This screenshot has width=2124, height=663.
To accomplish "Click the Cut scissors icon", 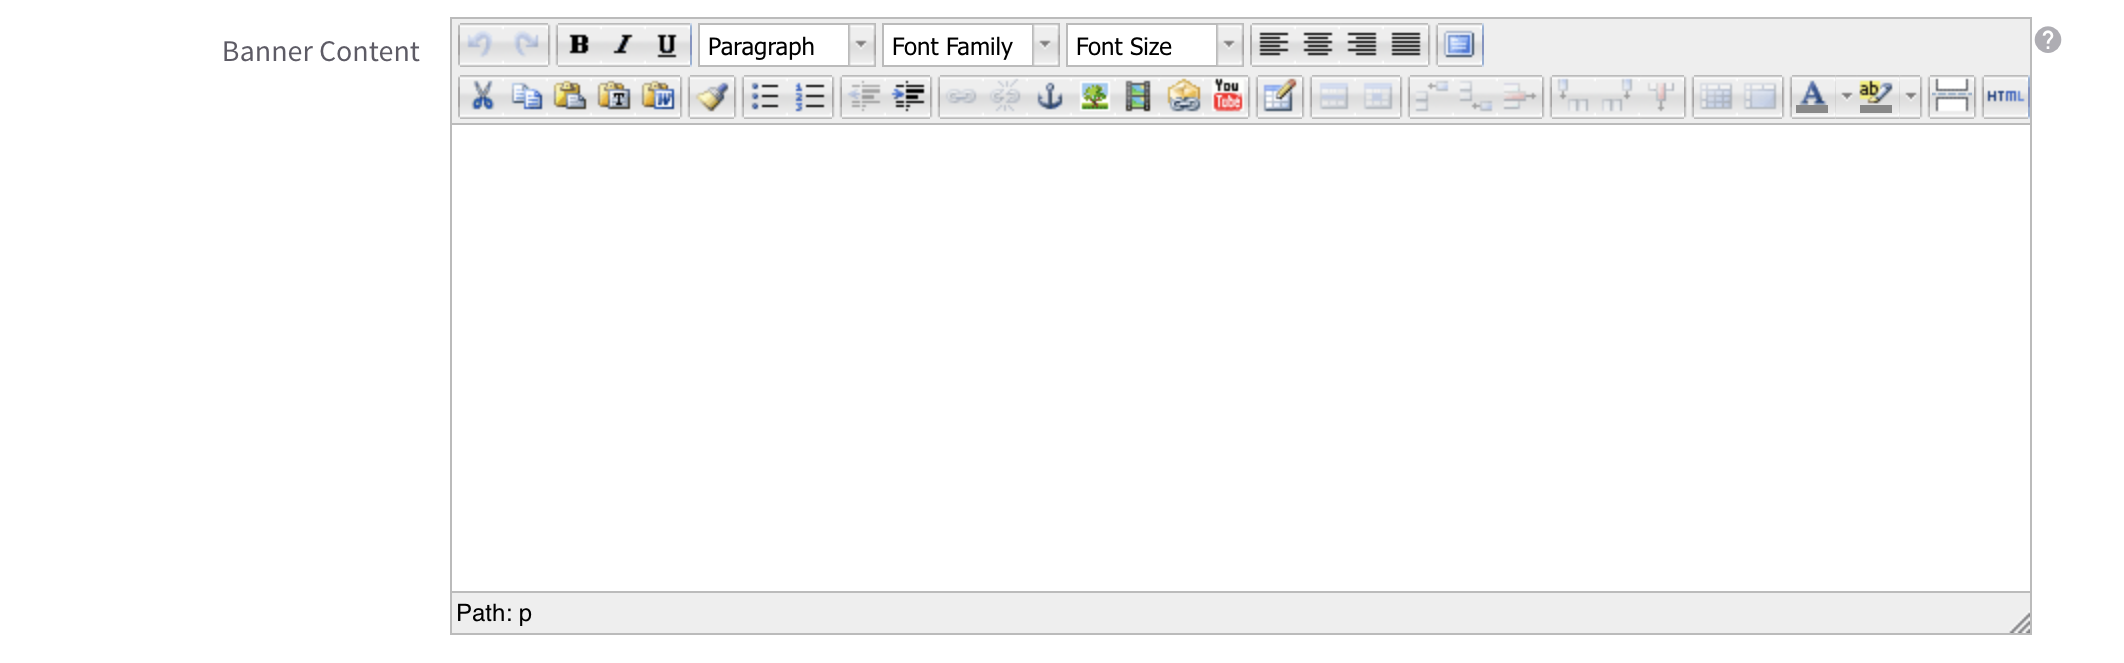I will click(482, 97).
